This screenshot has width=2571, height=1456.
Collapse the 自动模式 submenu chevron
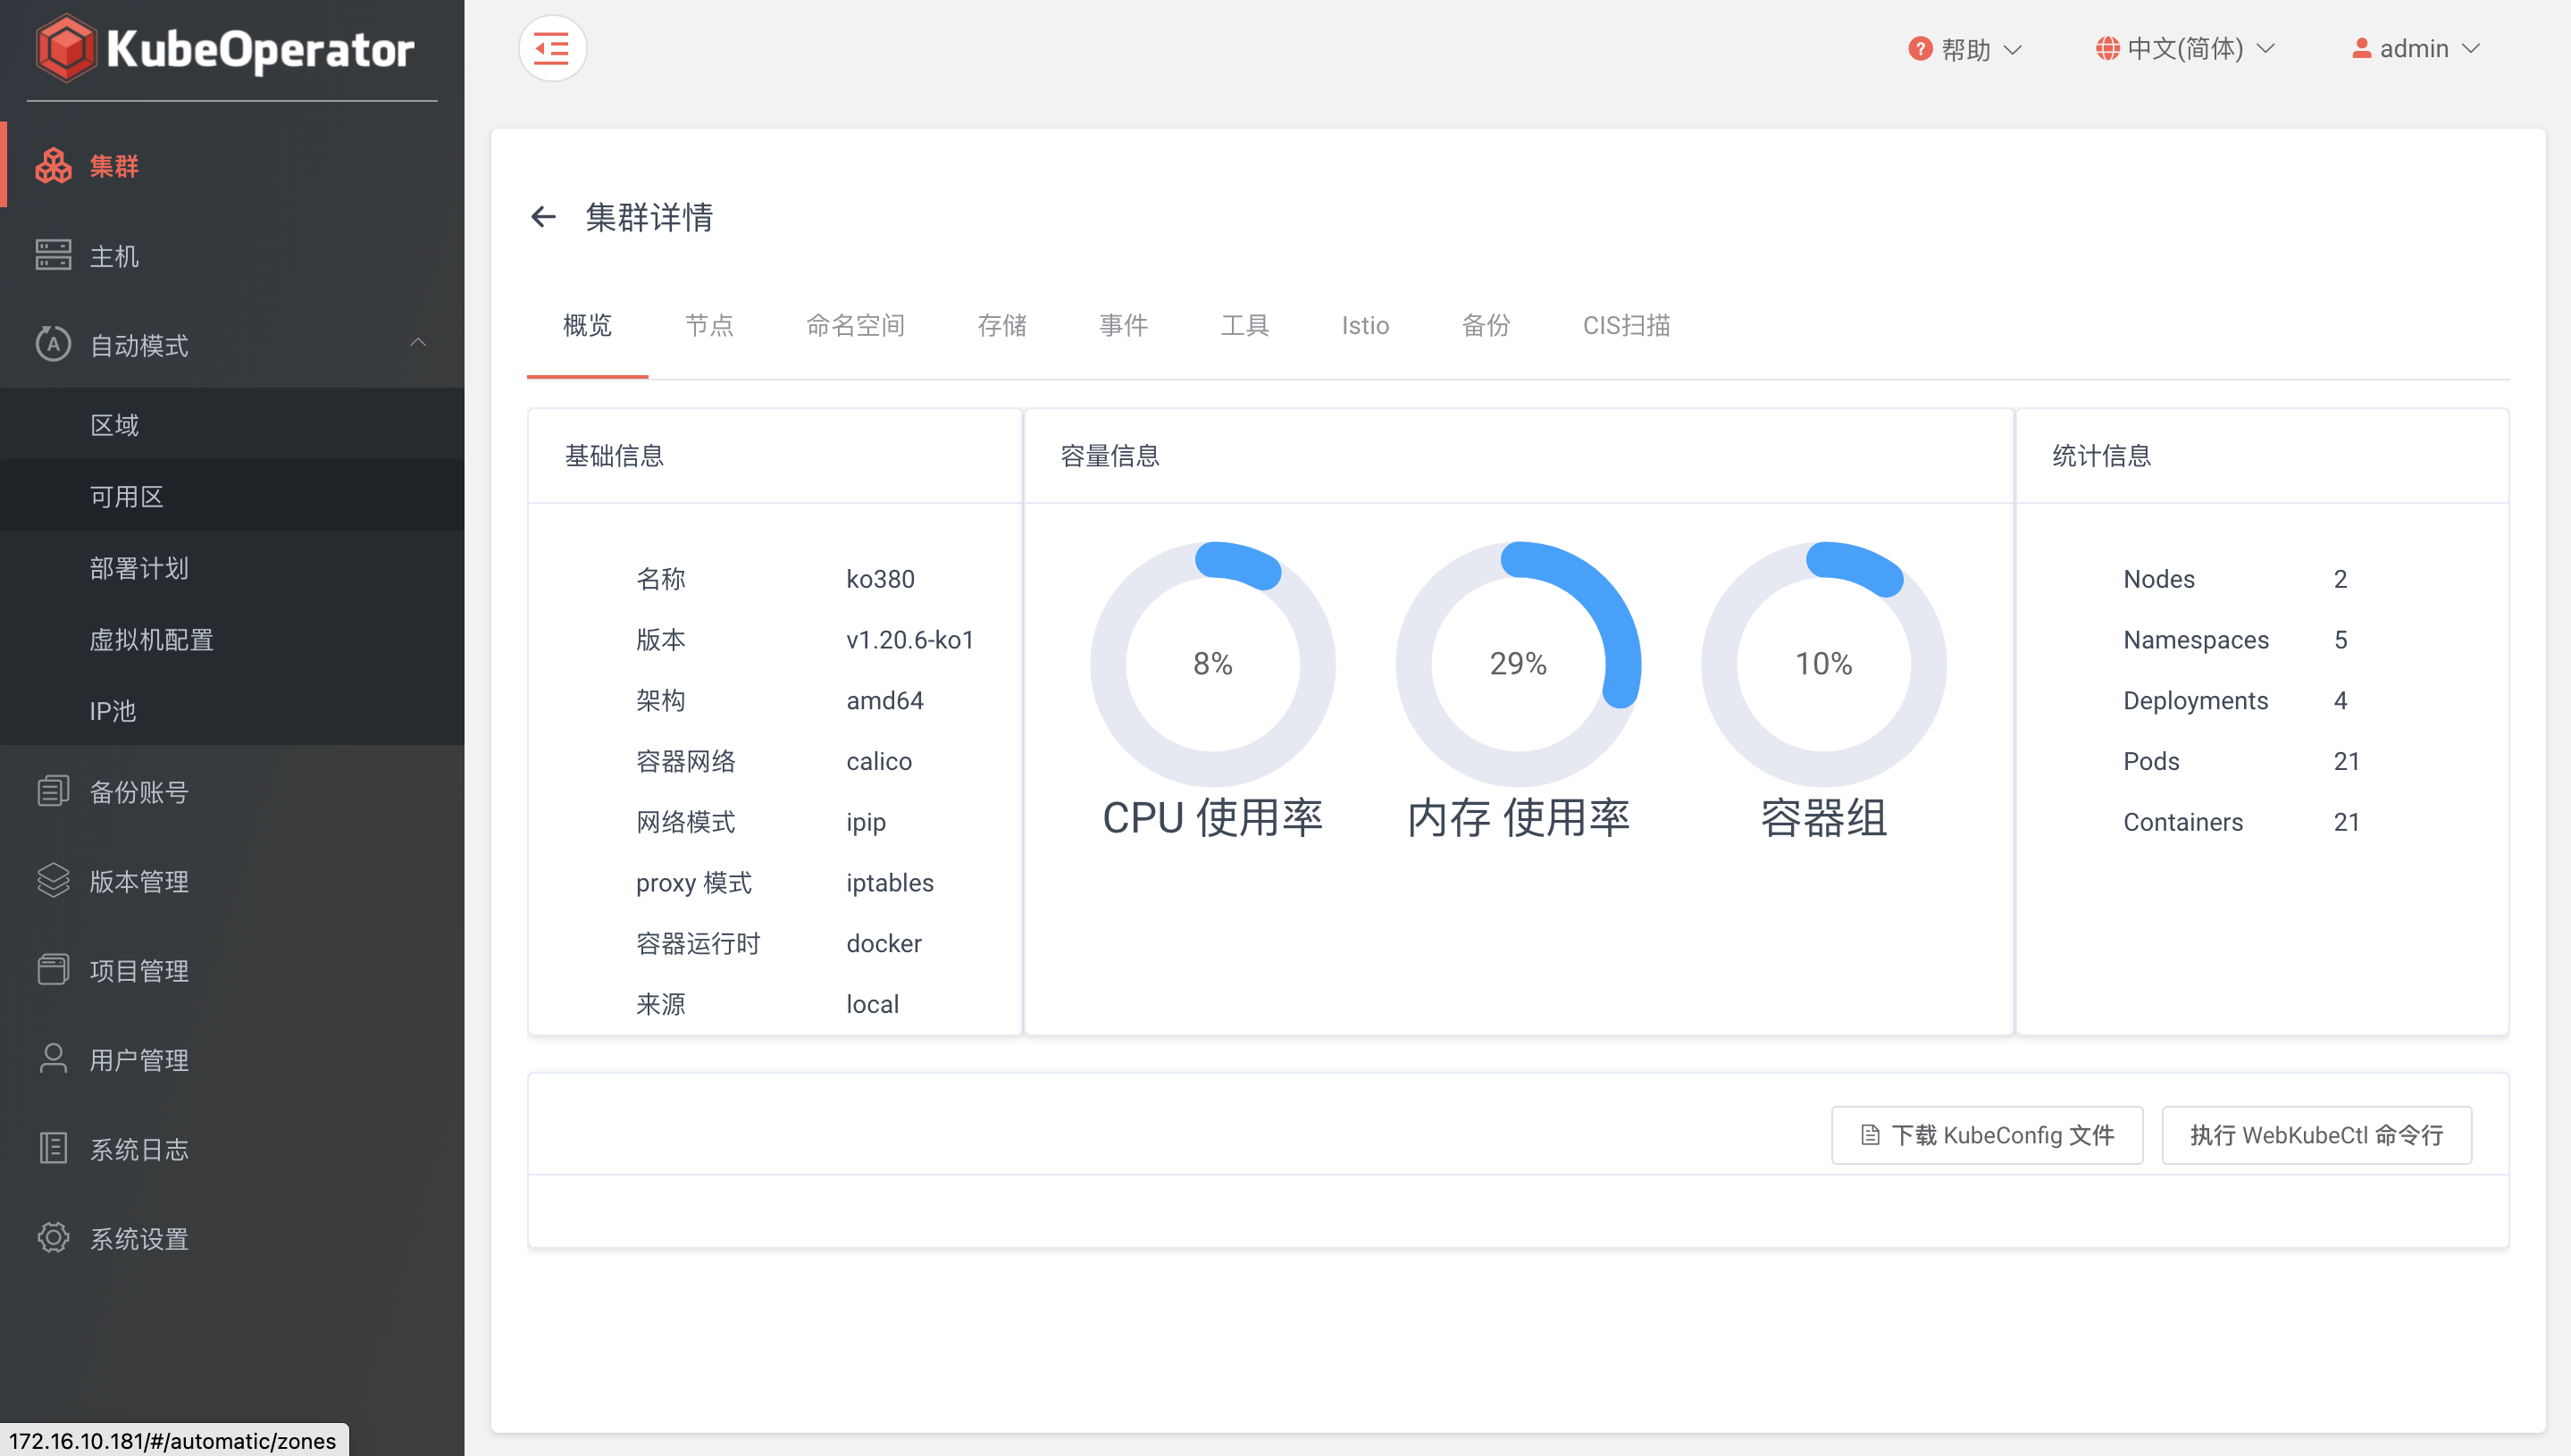pyautogui.click(x=419, y=344)
